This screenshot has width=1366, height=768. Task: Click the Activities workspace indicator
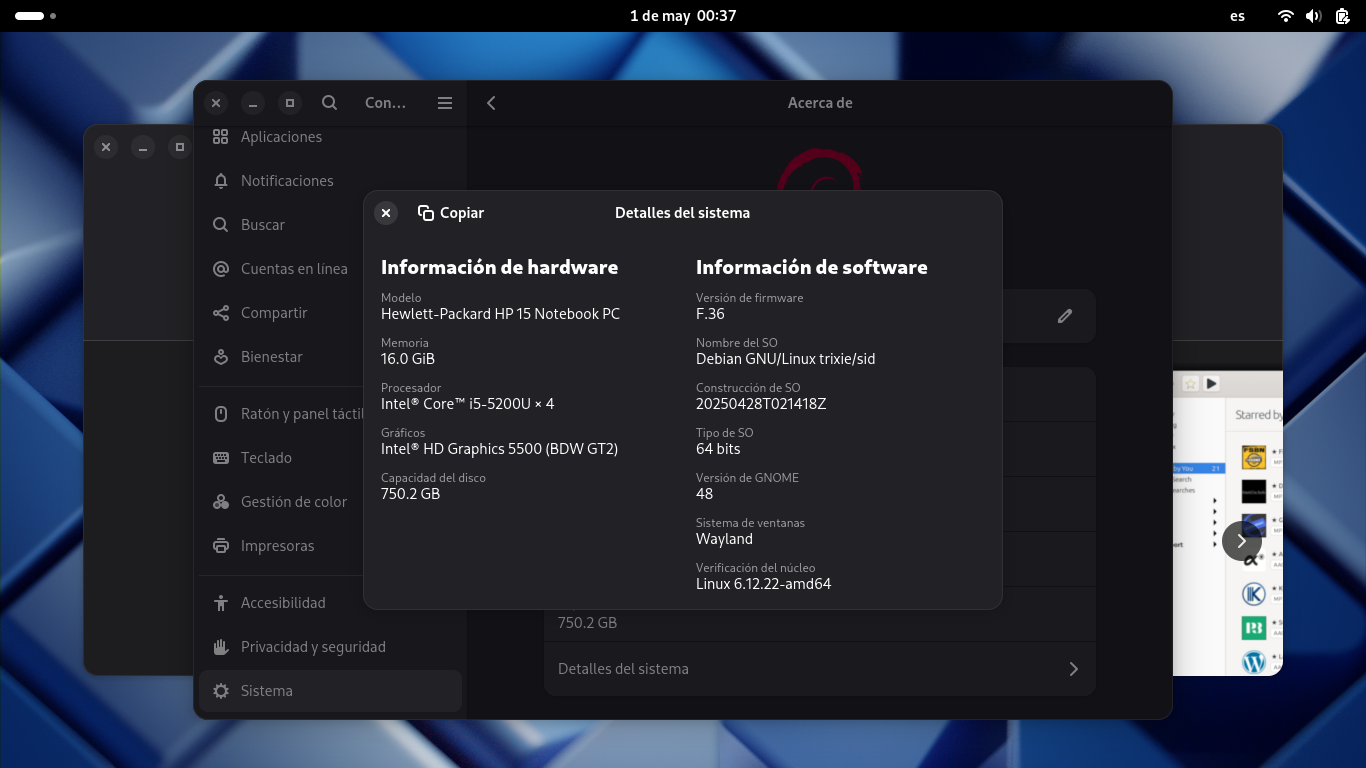(x=35, y=16)
